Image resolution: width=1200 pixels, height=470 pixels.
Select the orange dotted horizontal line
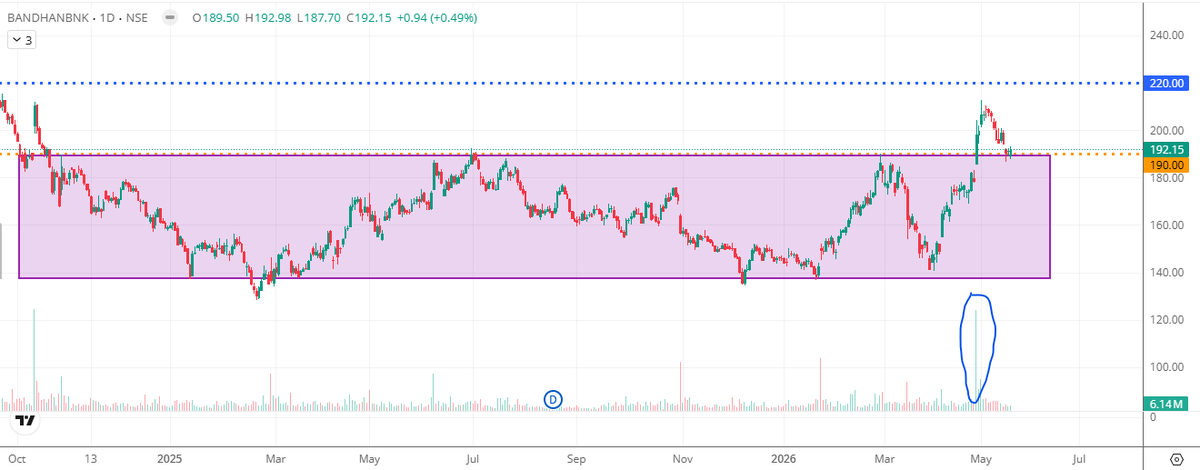570,152
